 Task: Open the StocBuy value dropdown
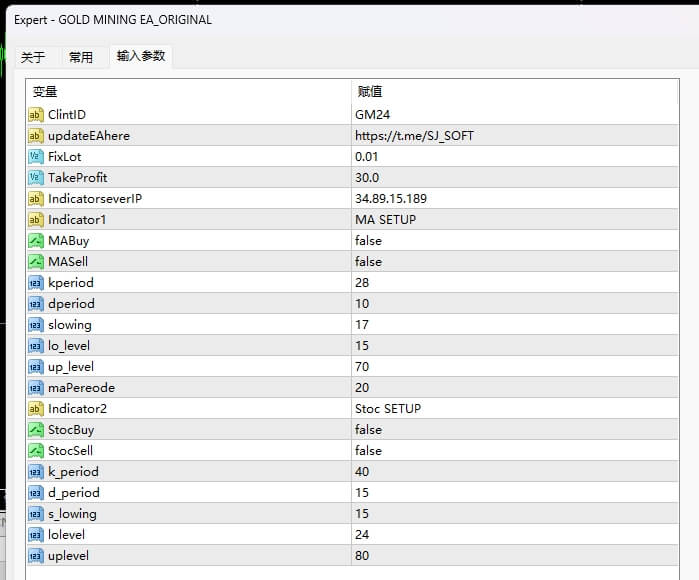[368, 429]
